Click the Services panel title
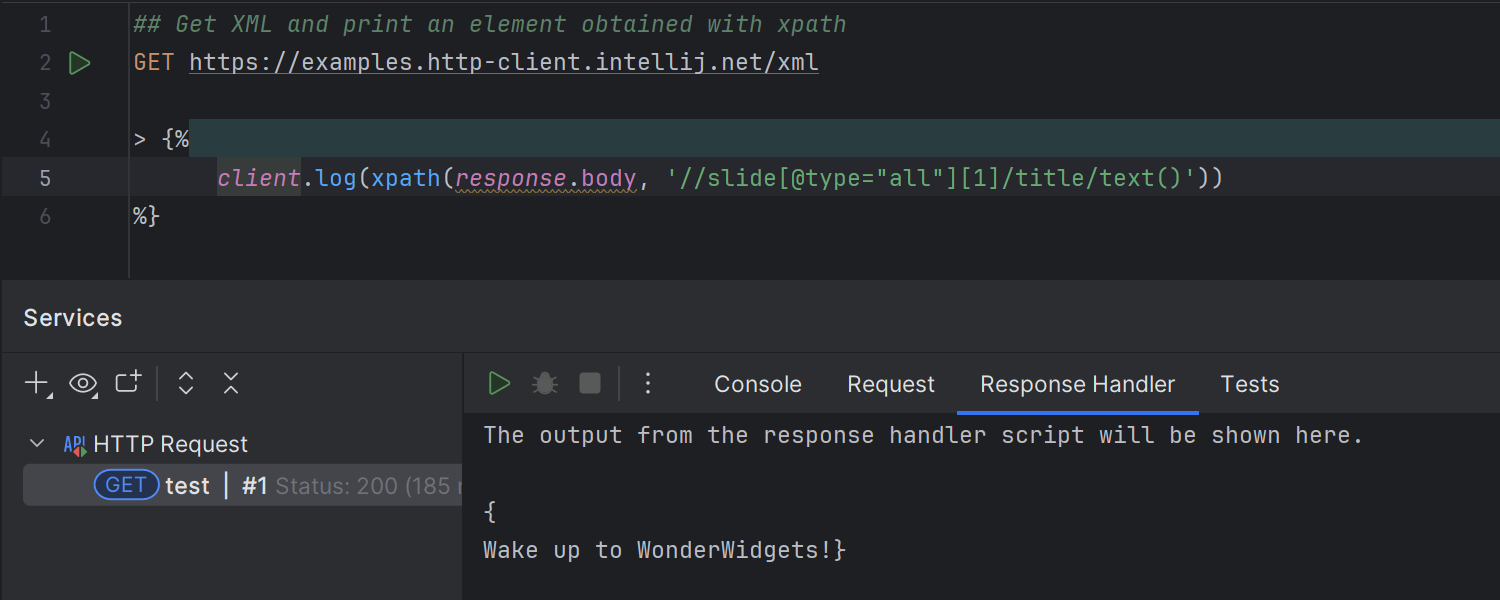Viewport: 1500px width, 600px height. tap(73, 318)
